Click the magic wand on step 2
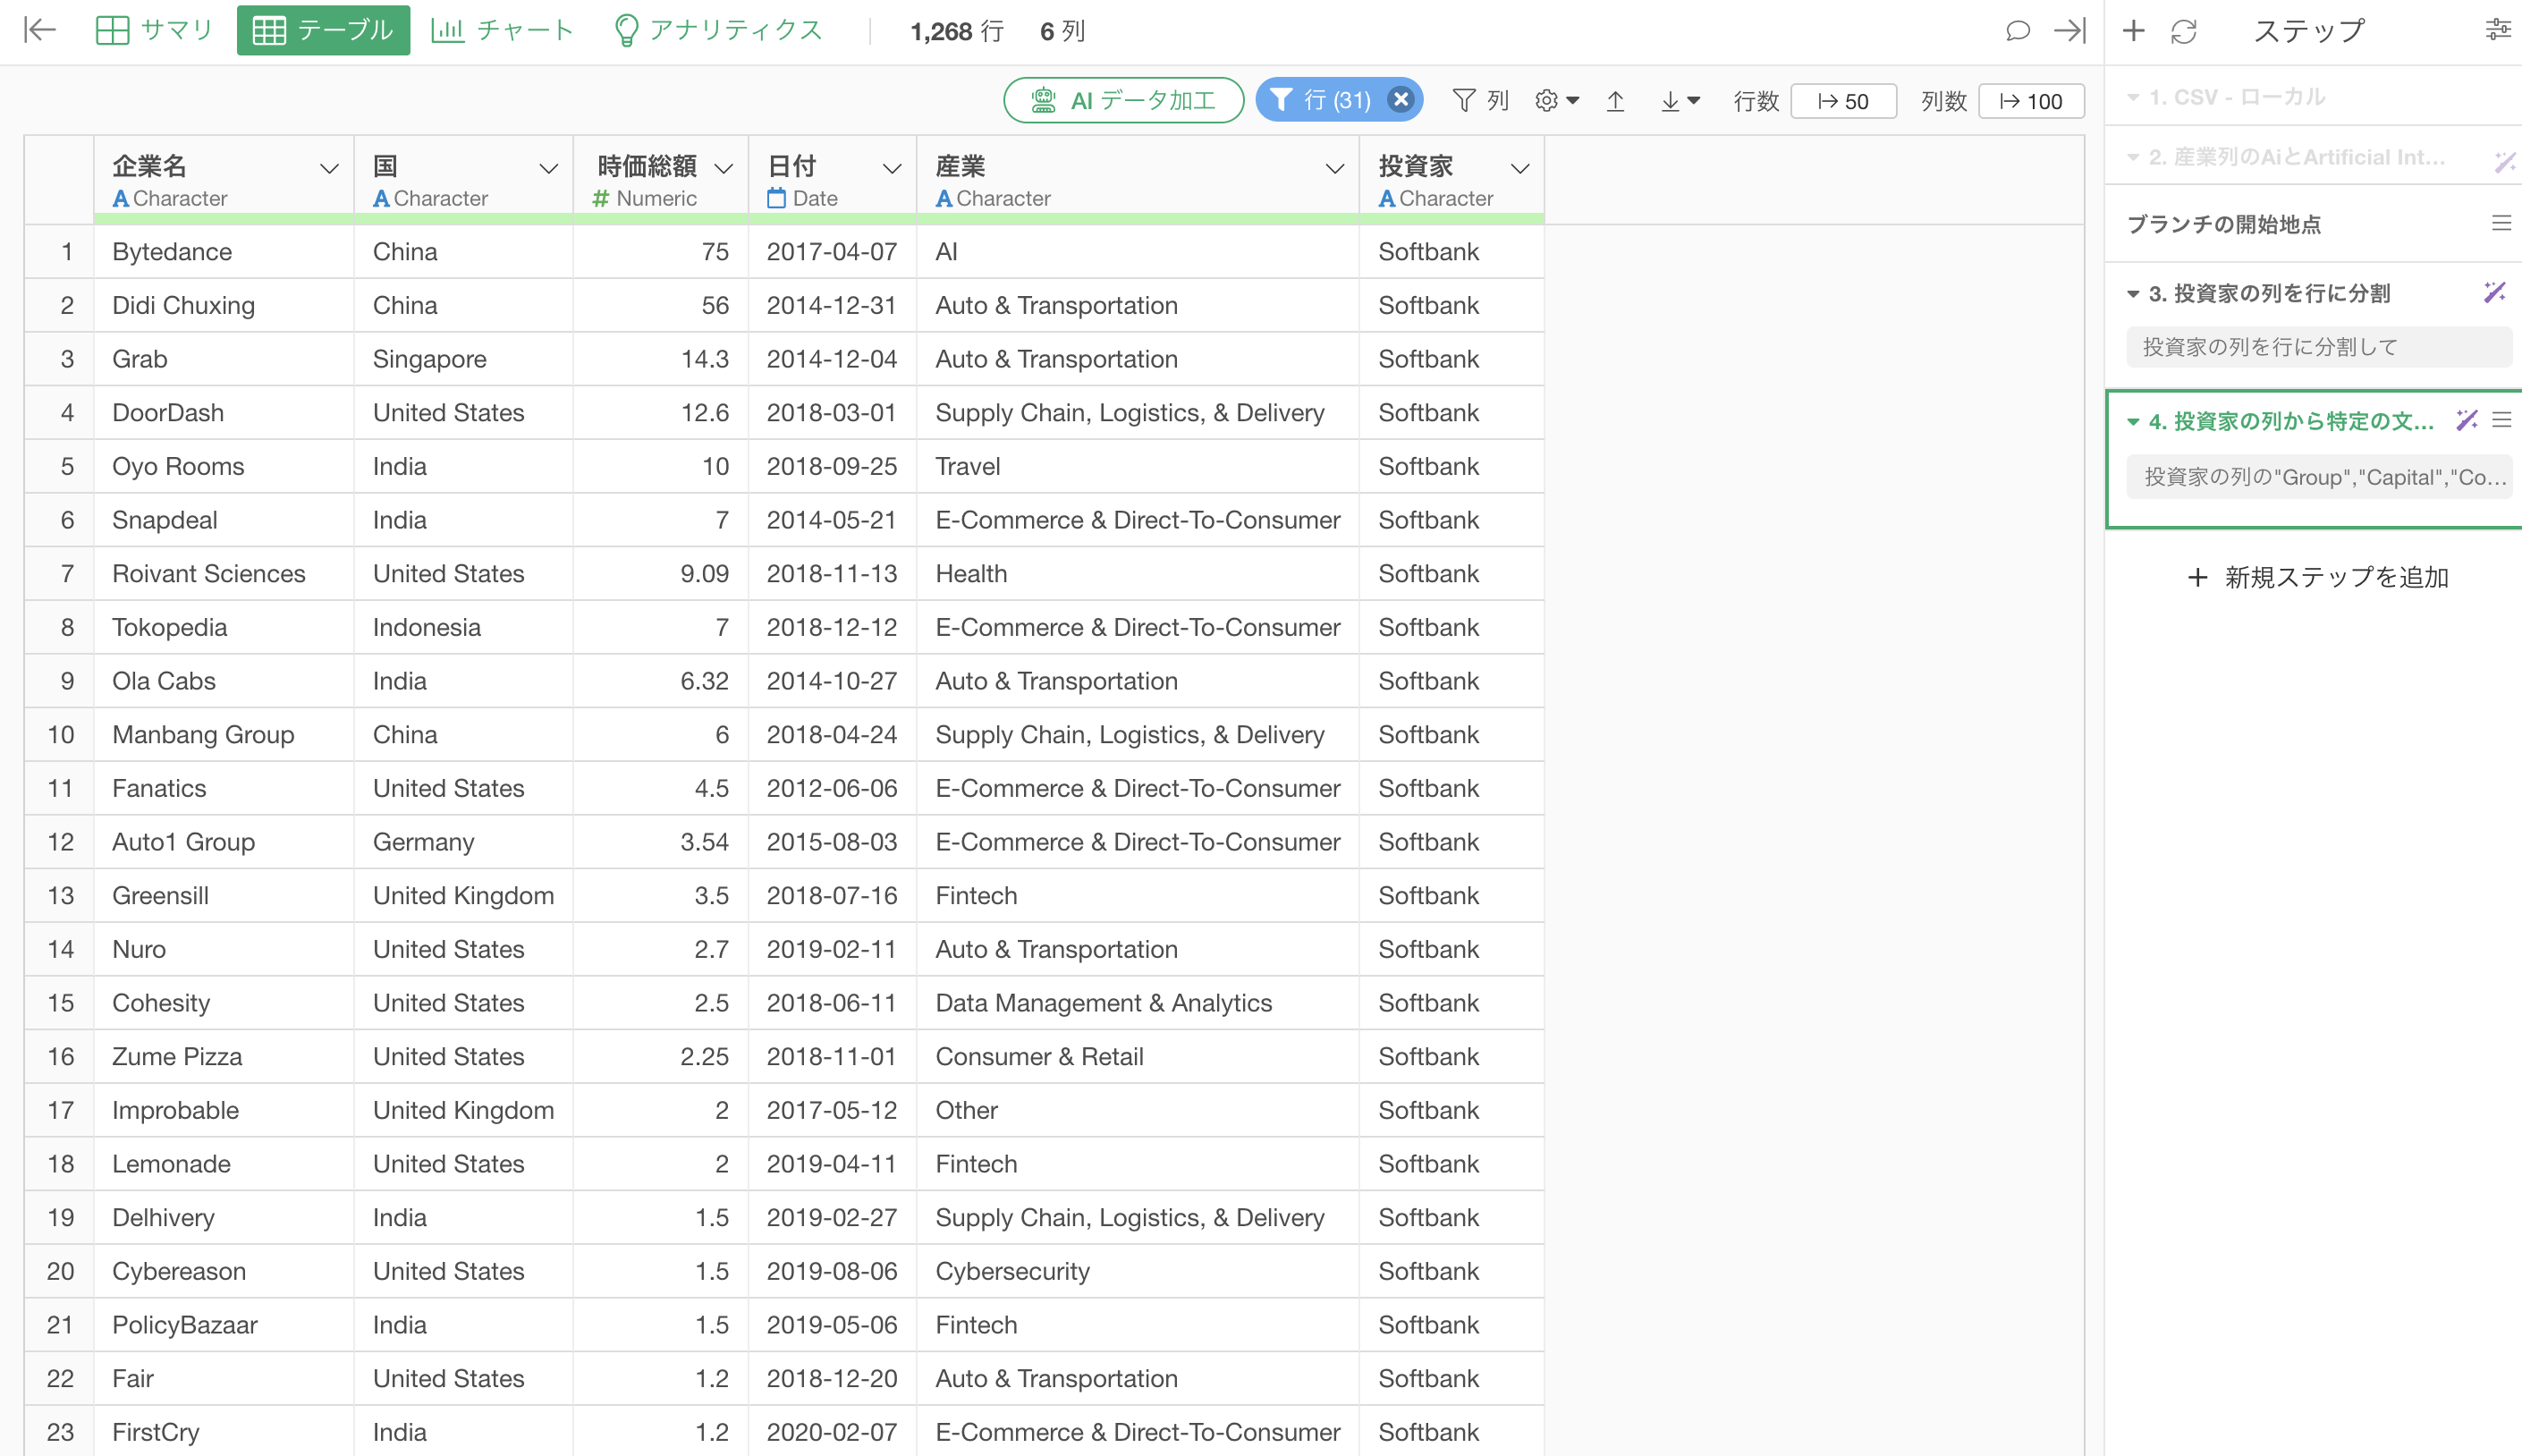This screenshot has width=2522, height=1456. pyautogui.click(x=2504, y=160)
